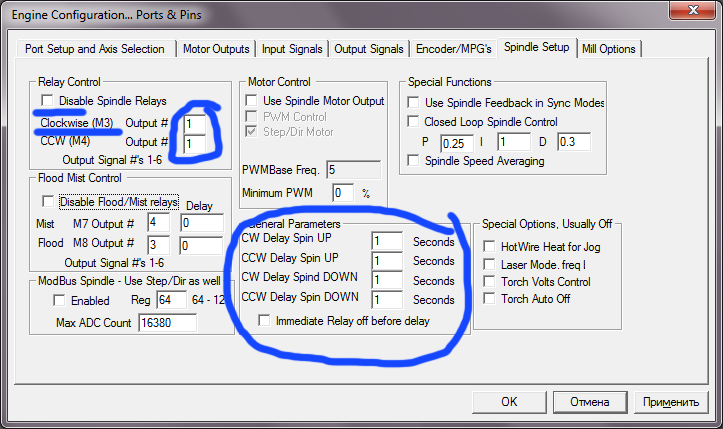Check Immediate Relay off before delay
This screenshot has width=723, height=429.
pos(264,321)
